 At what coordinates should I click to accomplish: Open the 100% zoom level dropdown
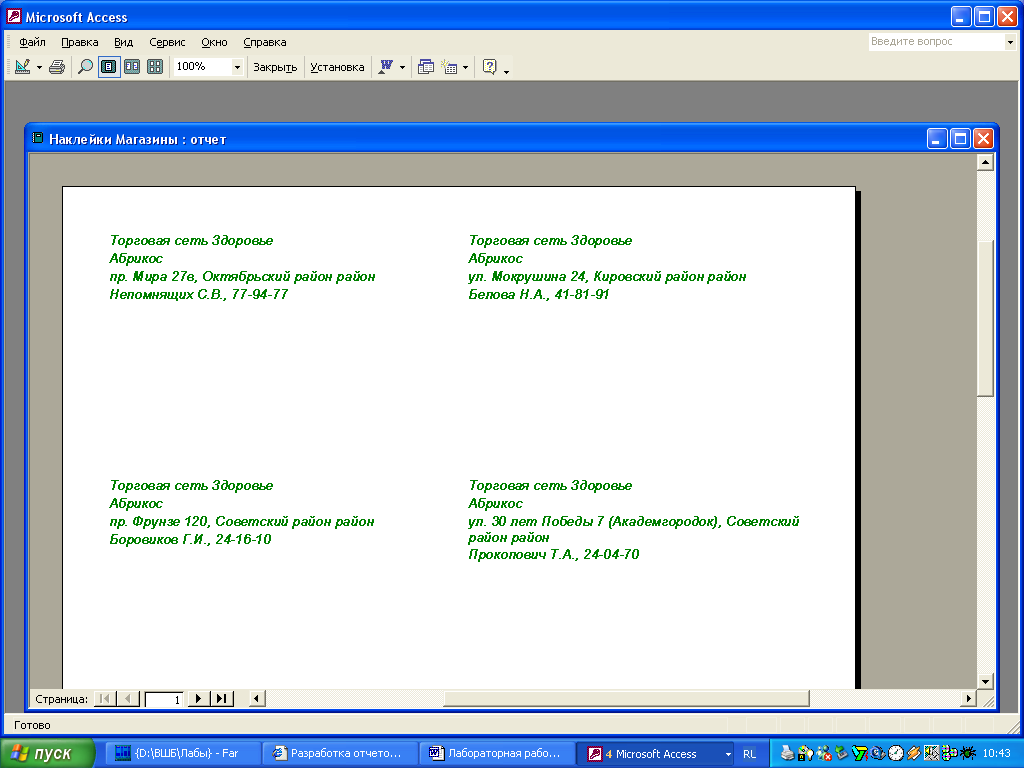coord(237,67)
